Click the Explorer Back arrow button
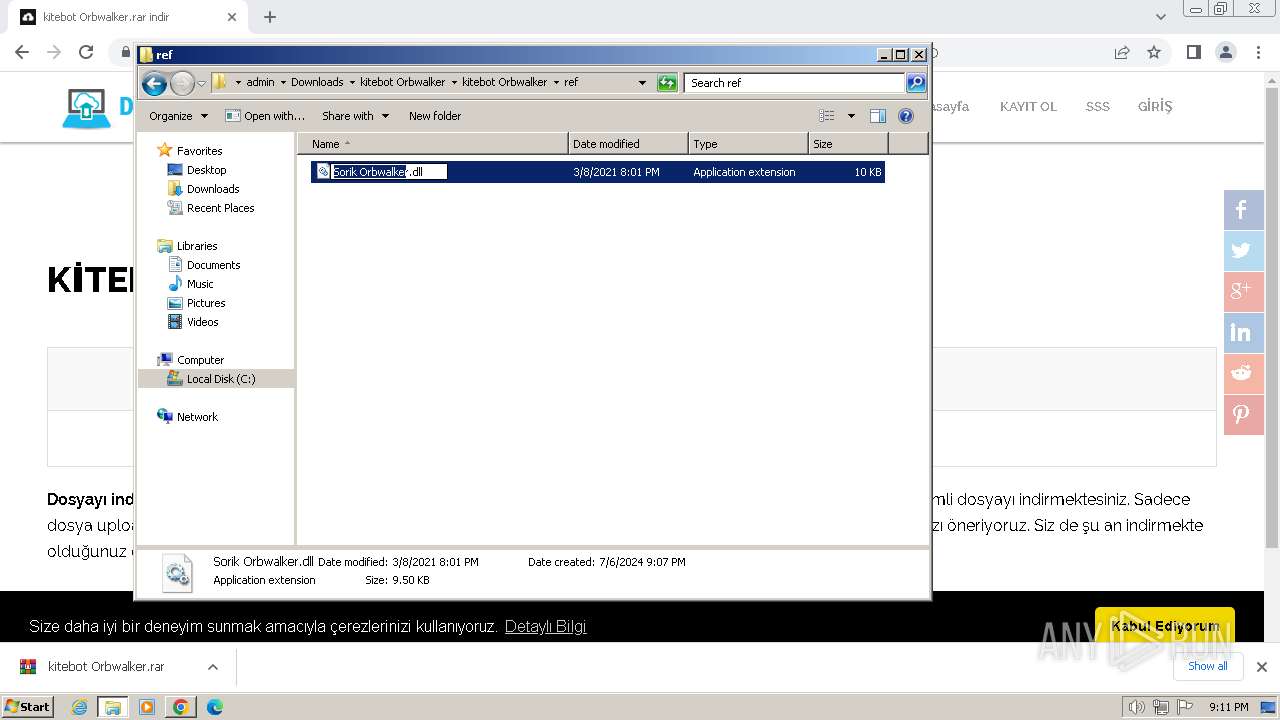Image resolution: width=1280 pixels, height=720 pixels. click(x=154, y=83)
